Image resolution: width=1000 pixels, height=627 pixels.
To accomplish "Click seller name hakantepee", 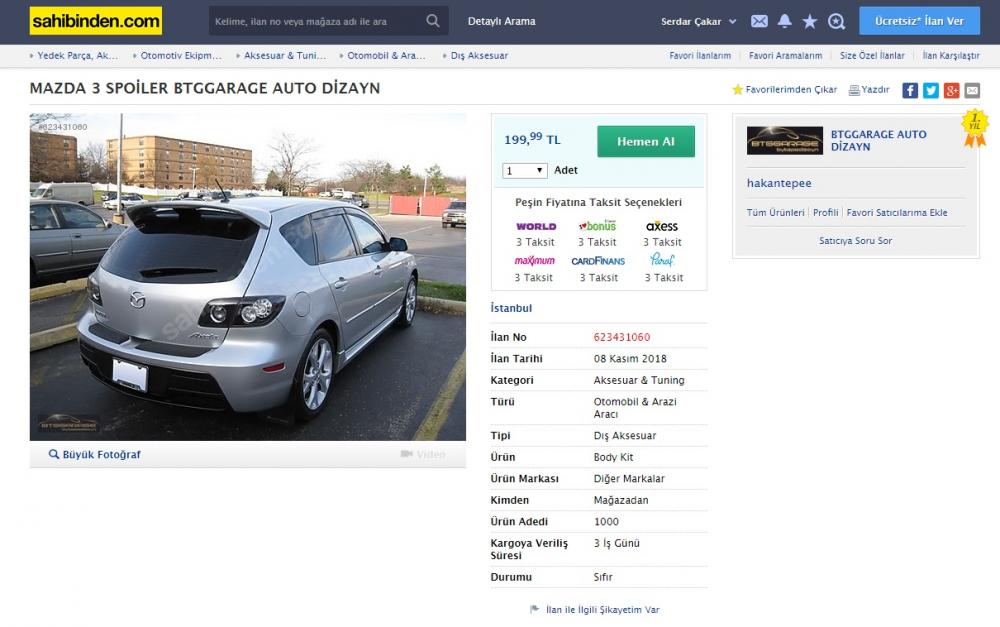I will (779, 183).
